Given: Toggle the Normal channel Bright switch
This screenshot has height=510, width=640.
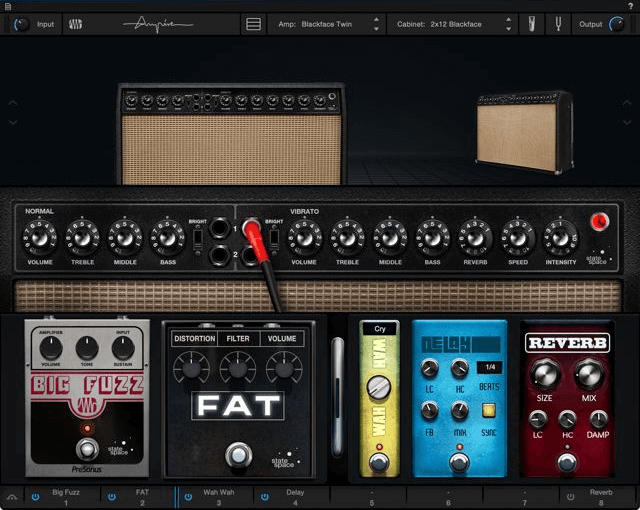Looking at the screenshot, I should (198, 239).
